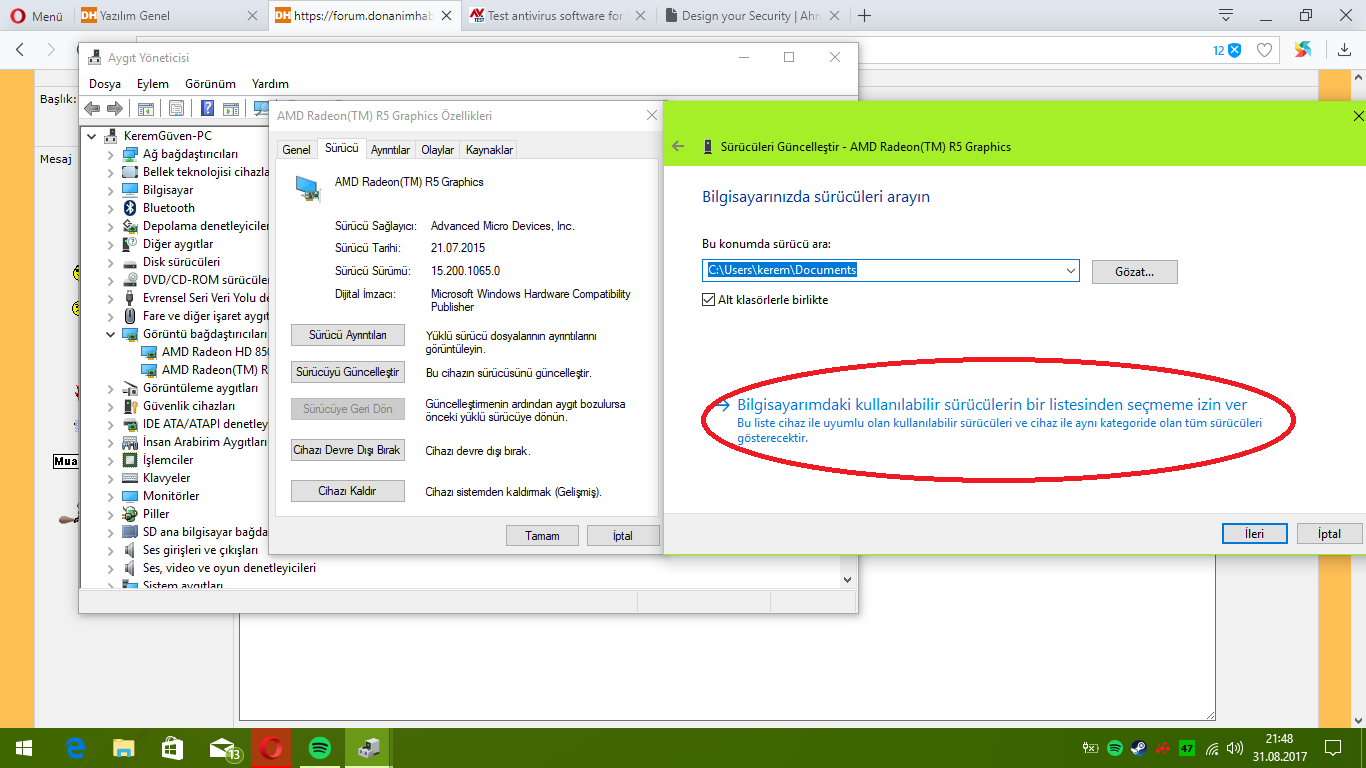Open Spotify from the taskbar

[320, 748]
